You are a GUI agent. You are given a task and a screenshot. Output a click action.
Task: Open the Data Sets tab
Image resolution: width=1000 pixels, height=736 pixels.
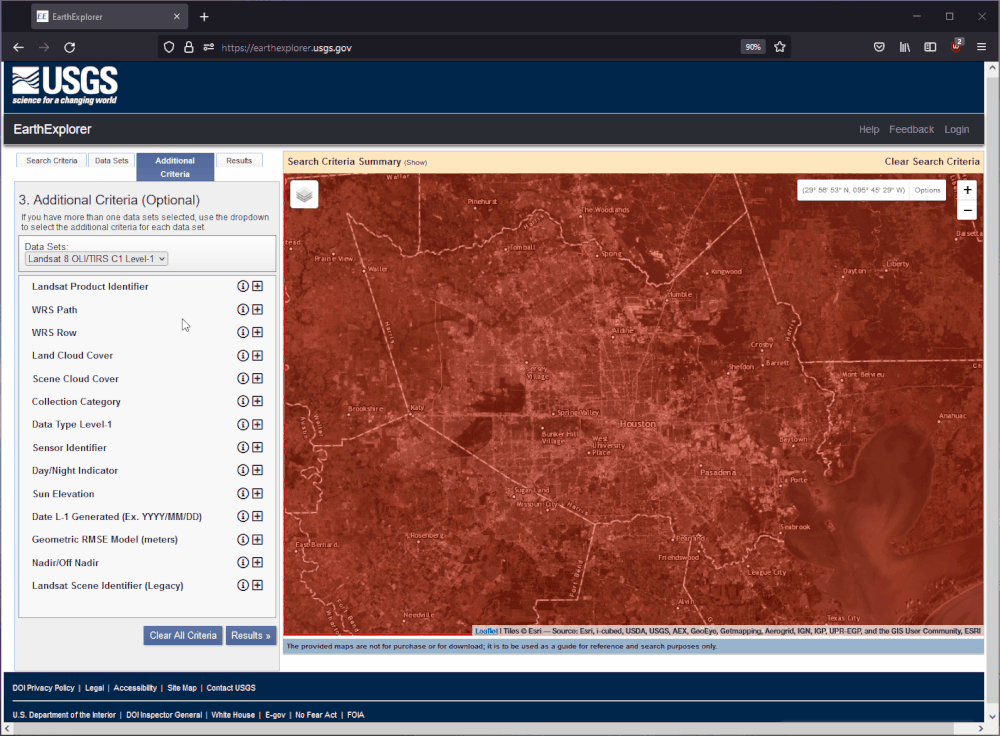110,160
